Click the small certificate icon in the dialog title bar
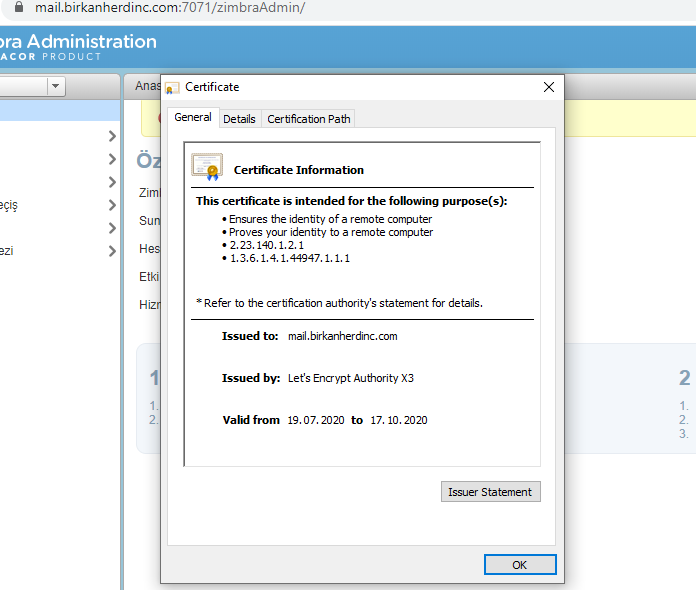The image size is (696, 590). (x=172, y=88)
